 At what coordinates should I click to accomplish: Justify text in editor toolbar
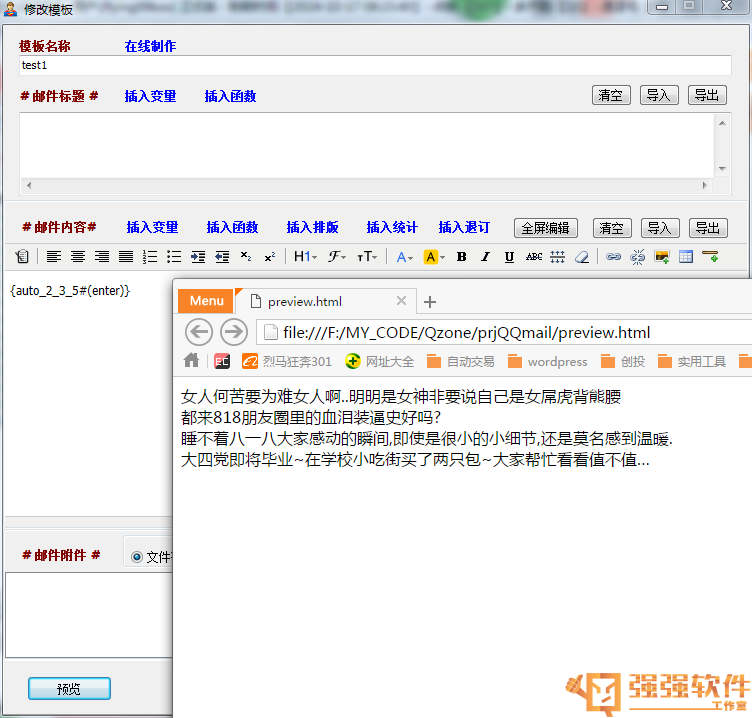[x=126, y=257]
